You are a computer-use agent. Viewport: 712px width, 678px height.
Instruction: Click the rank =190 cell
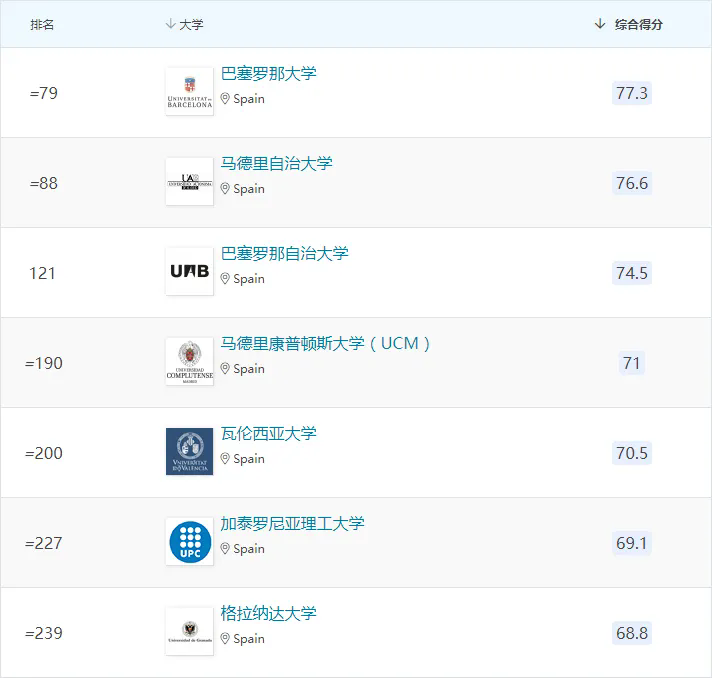coord(44,363)
